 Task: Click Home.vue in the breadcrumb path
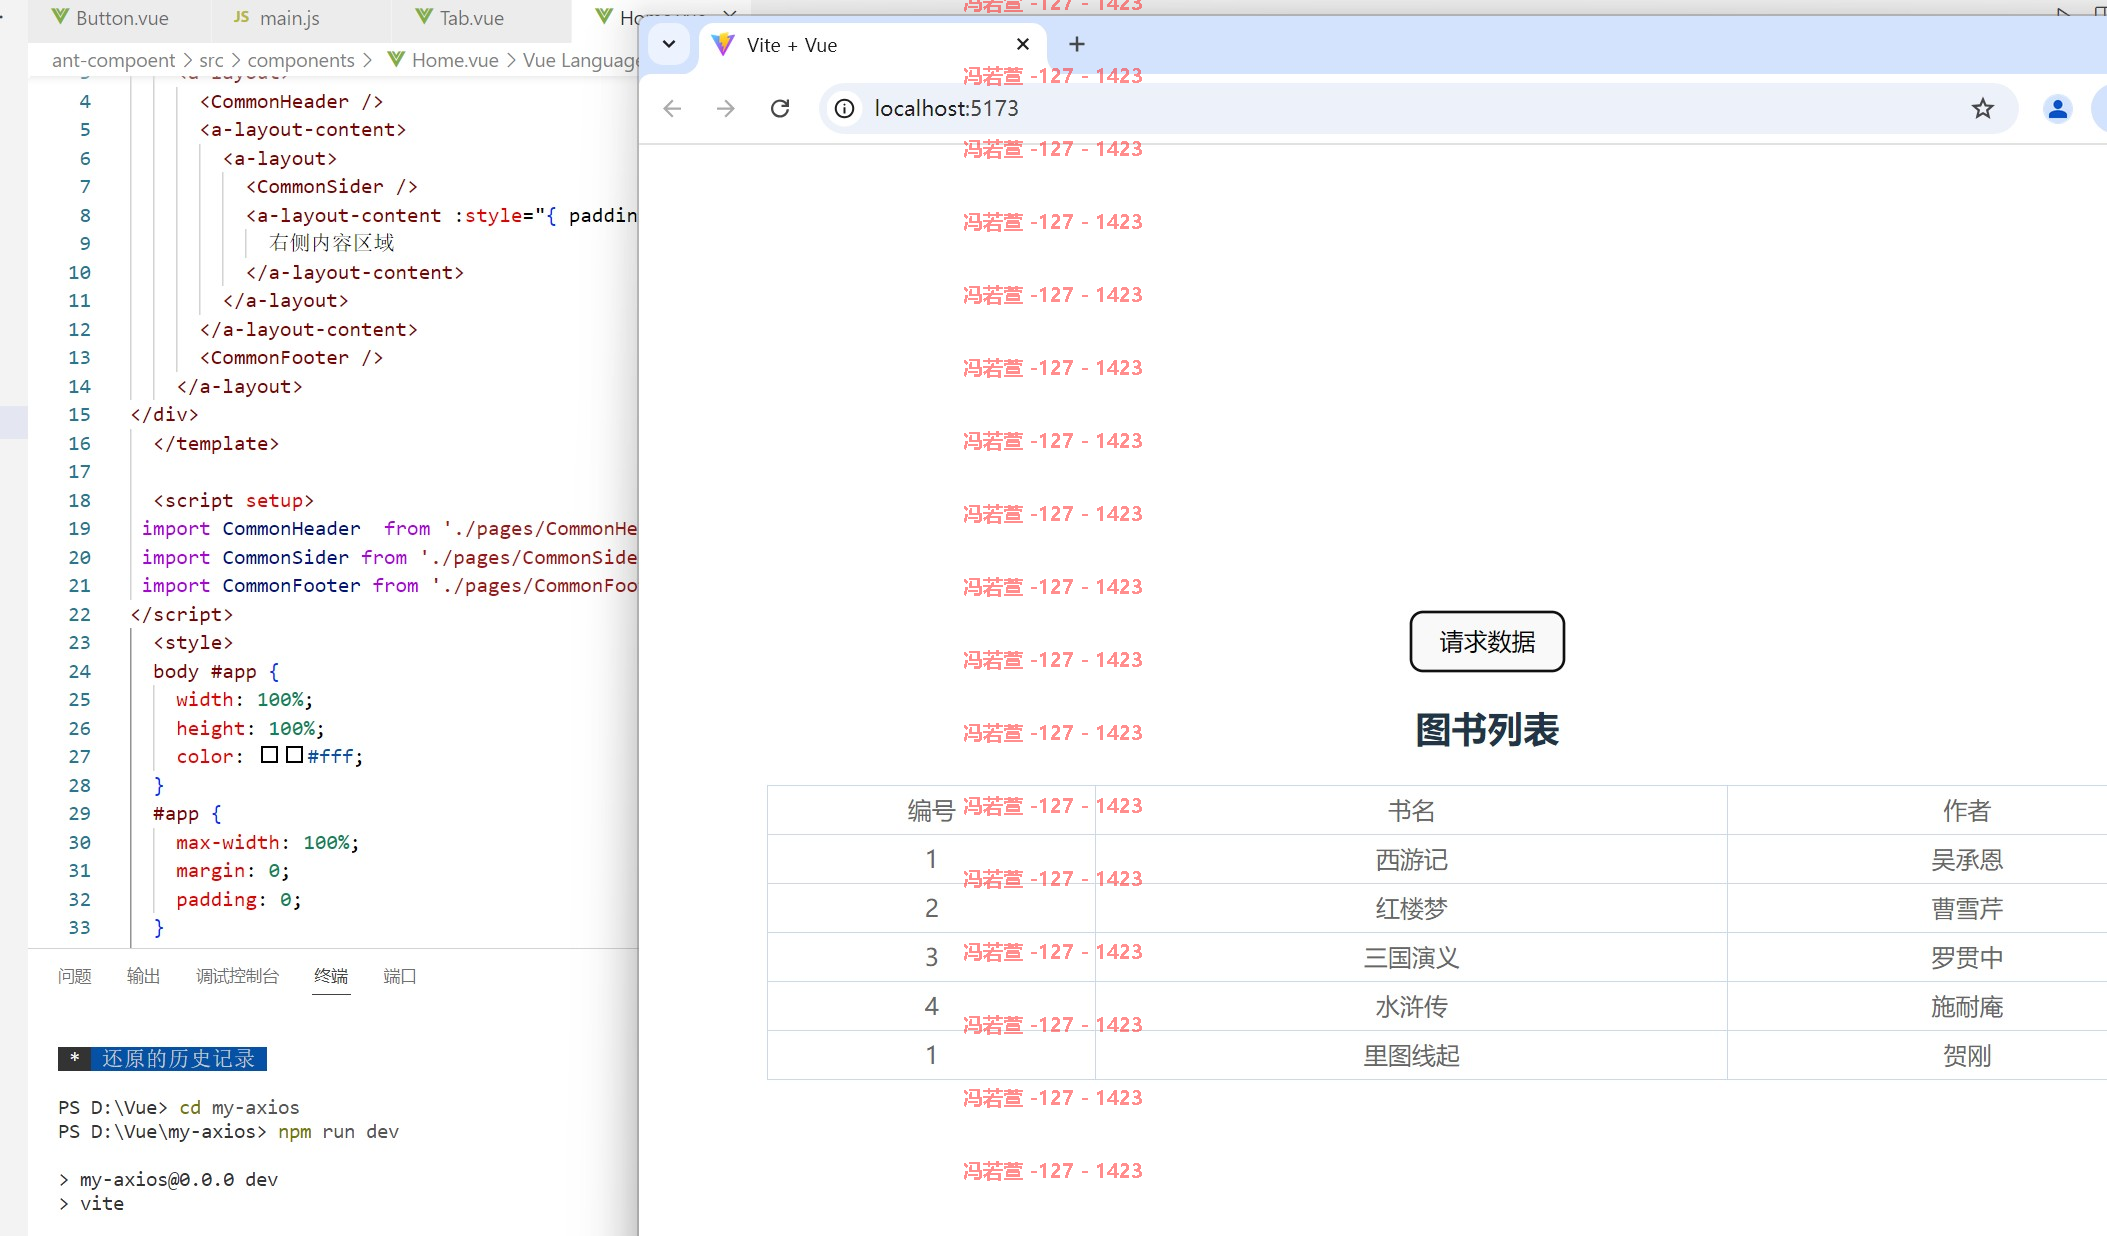click(x=455, y=60)
